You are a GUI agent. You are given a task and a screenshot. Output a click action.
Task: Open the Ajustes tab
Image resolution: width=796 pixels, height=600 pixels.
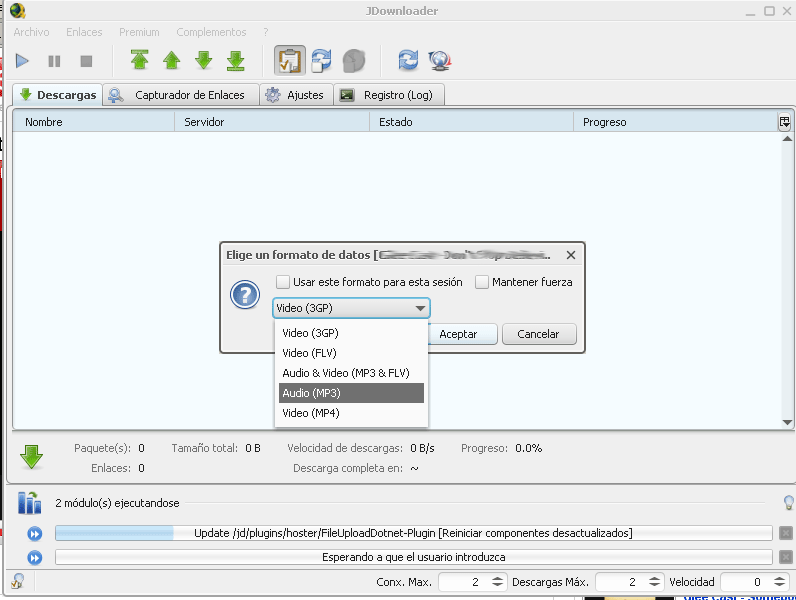click(296, 95)
